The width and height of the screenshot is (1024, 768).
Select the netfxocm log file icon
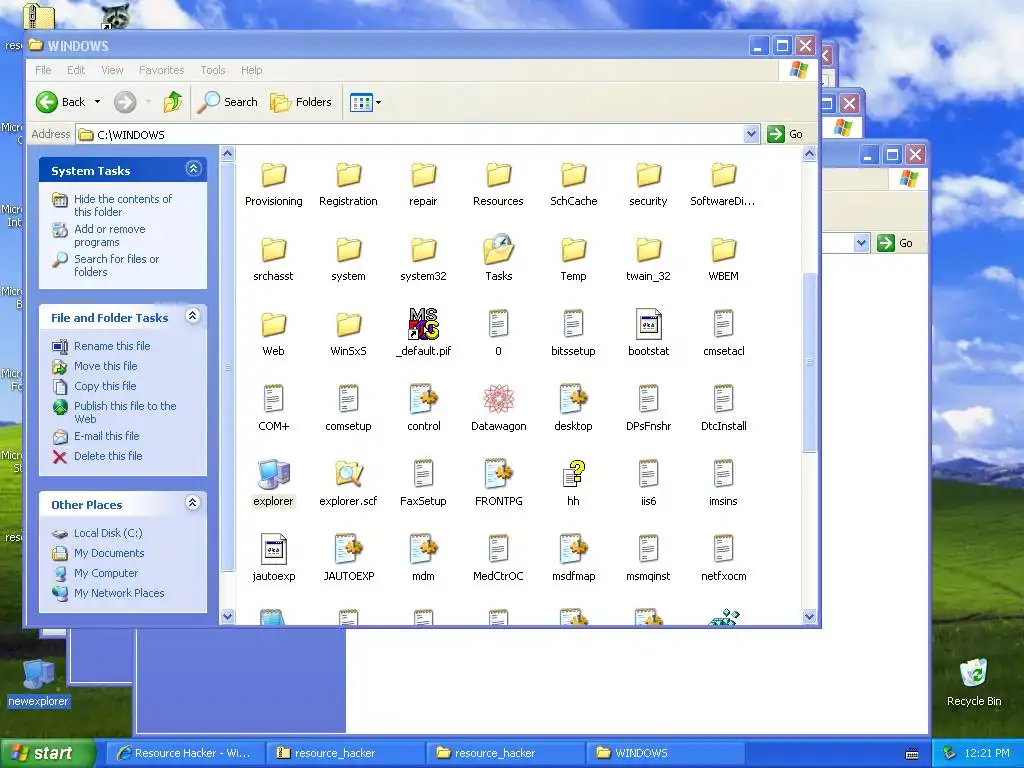pyautogui.click(x=724, y=549)
